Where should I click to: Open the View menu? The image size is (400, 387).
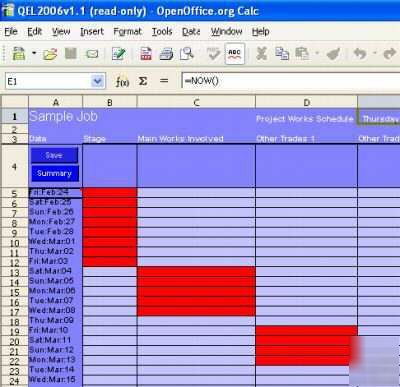pyautogui.click(x=61, y=32)
